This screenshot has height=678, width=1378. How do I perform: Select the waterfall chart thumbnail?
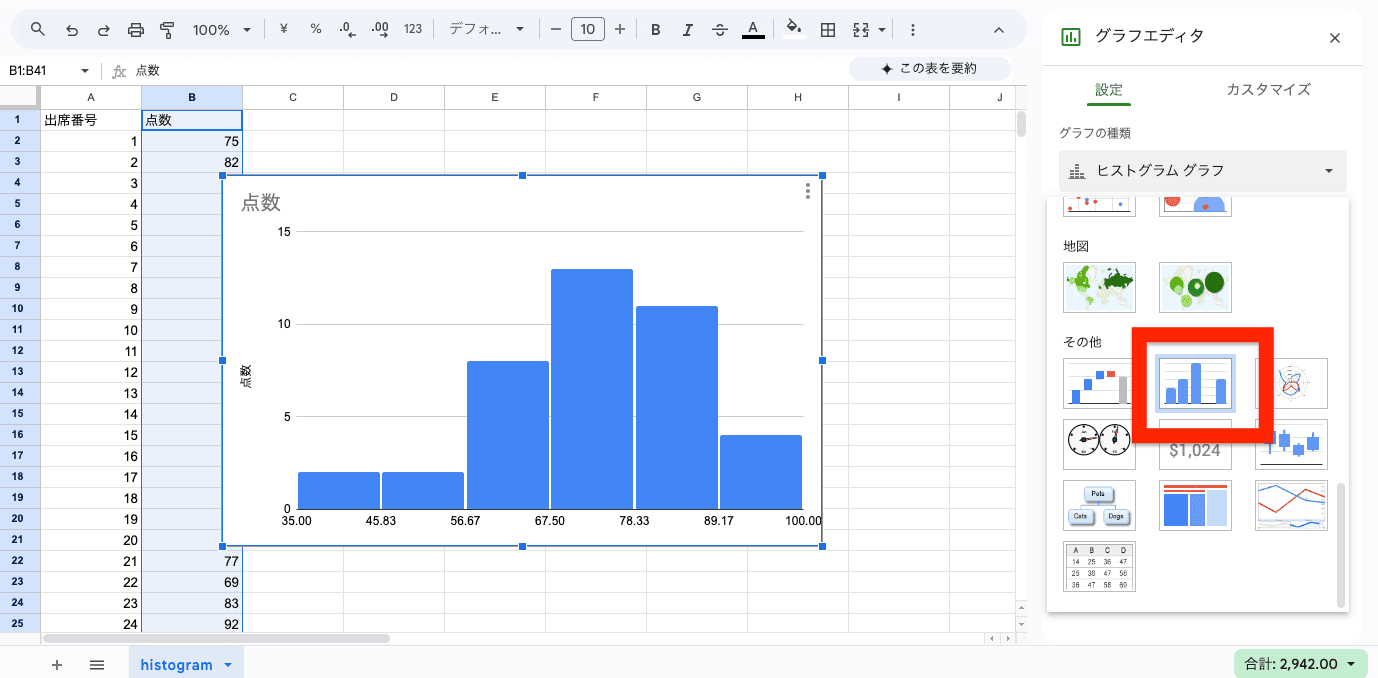pos(1099,383)
